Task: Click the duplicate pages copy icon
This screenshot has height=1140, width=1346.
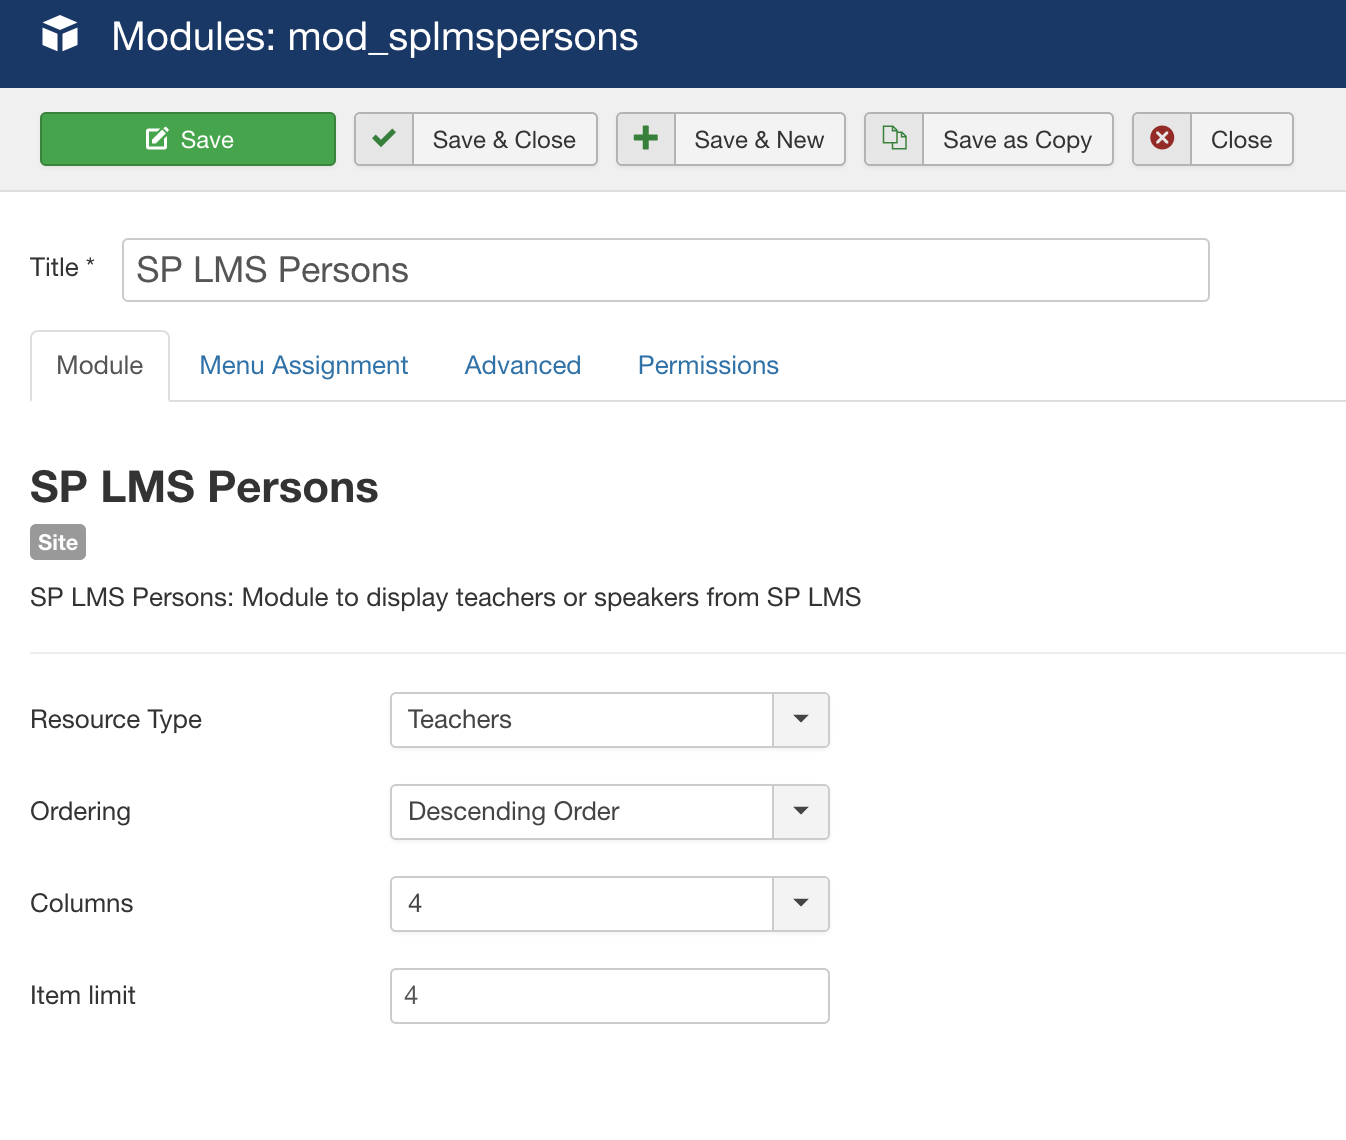Action: coord(894,139)
